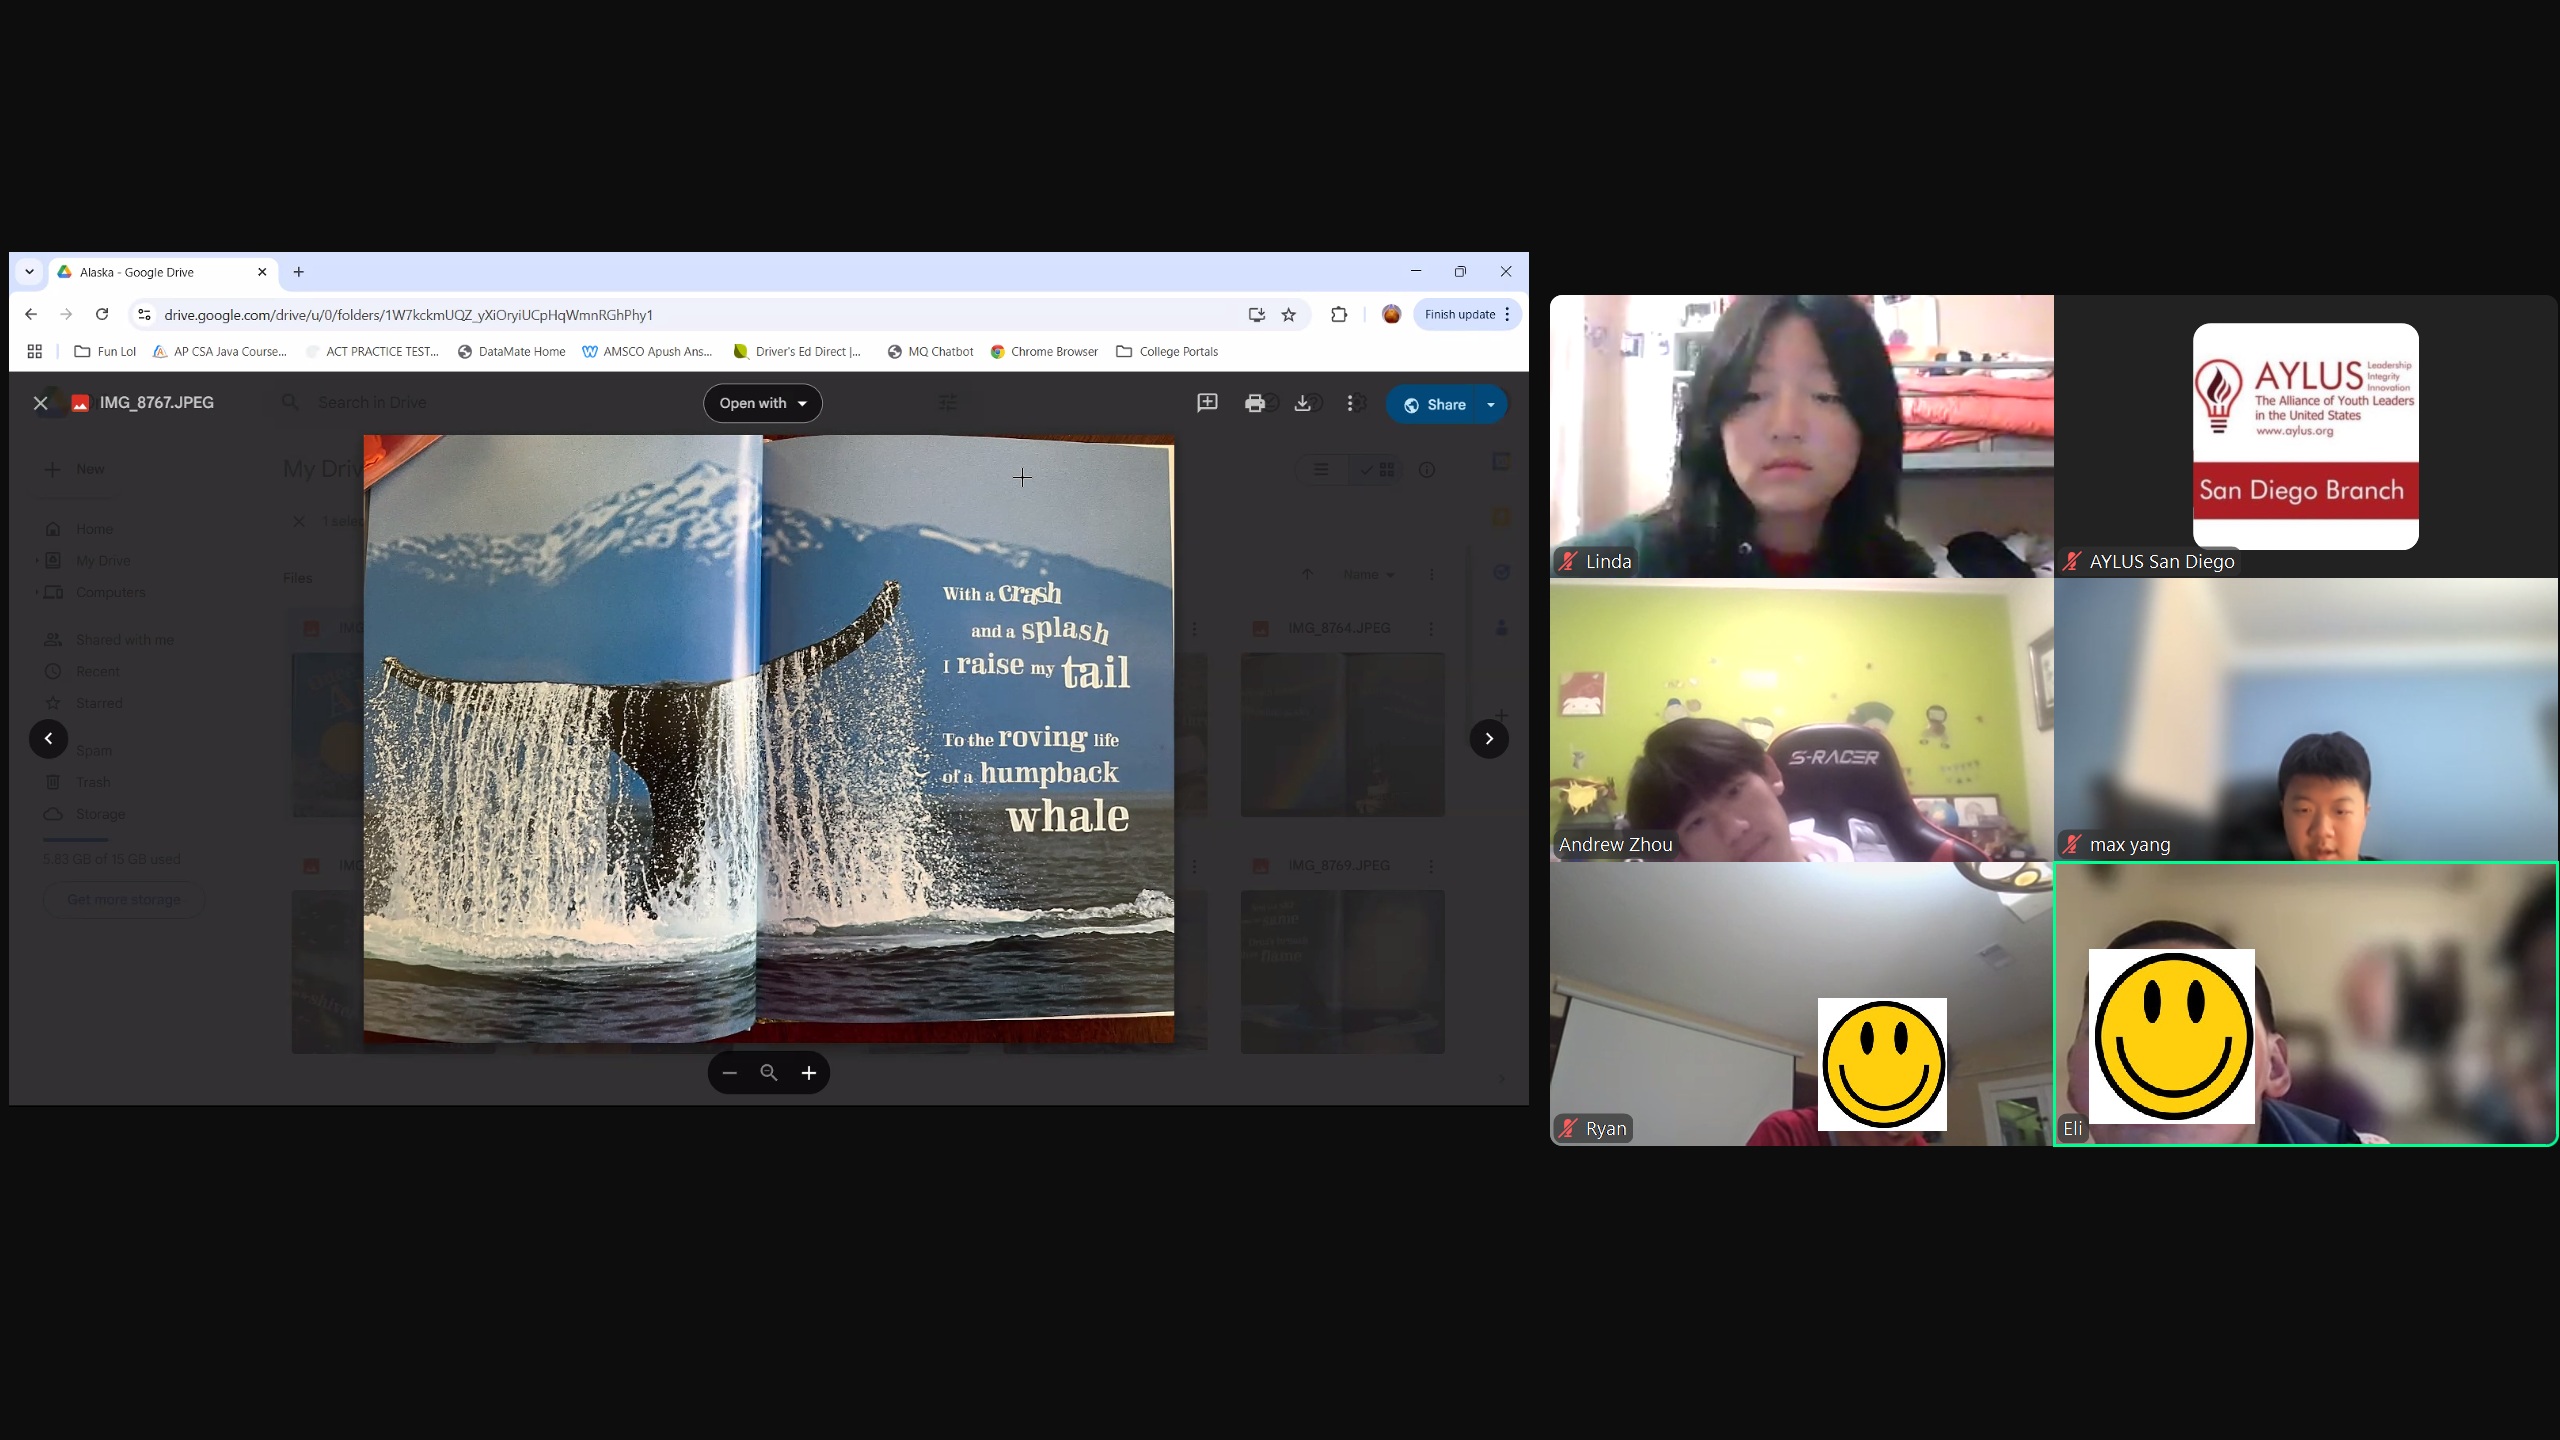2560x1440 pixels.
Task: Go back in Chrome browser
Action: (x=31, y=314)
